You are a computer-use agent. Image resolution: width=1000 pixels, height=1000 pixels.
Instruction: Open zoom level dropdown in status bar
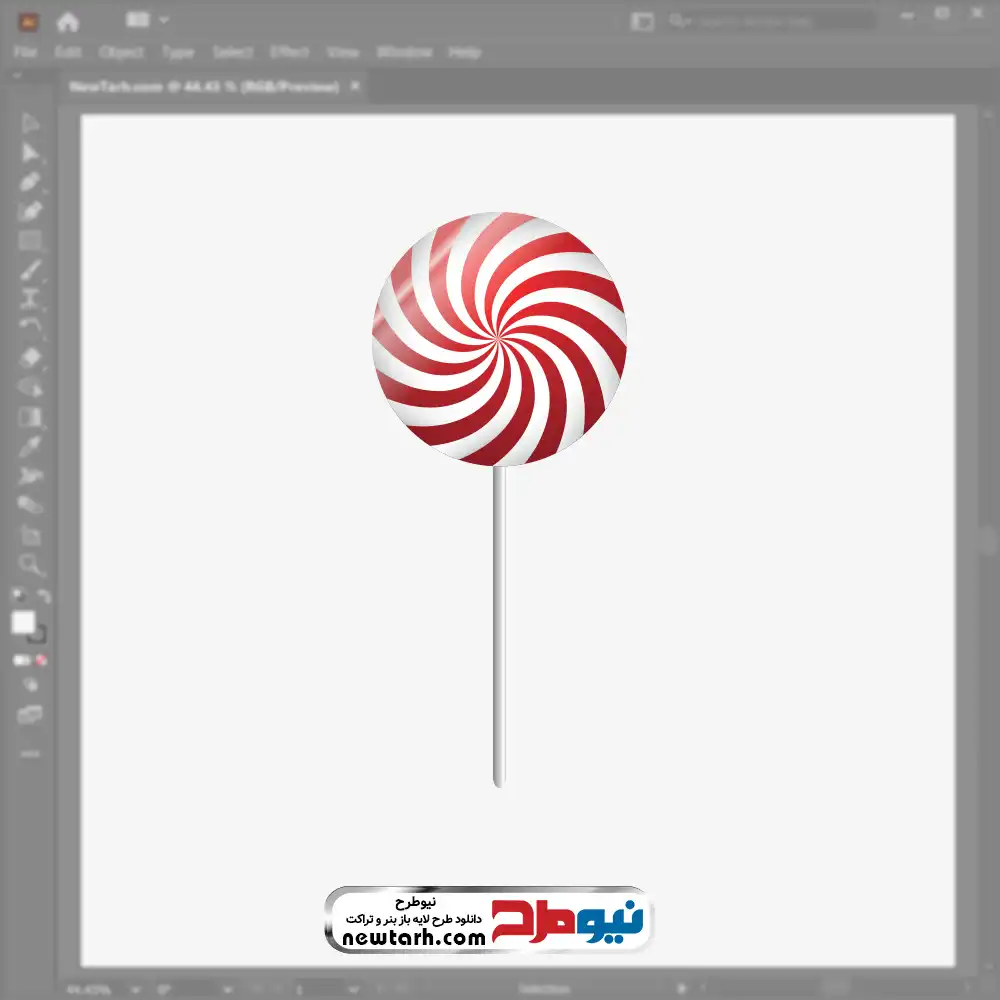(137, 990)
